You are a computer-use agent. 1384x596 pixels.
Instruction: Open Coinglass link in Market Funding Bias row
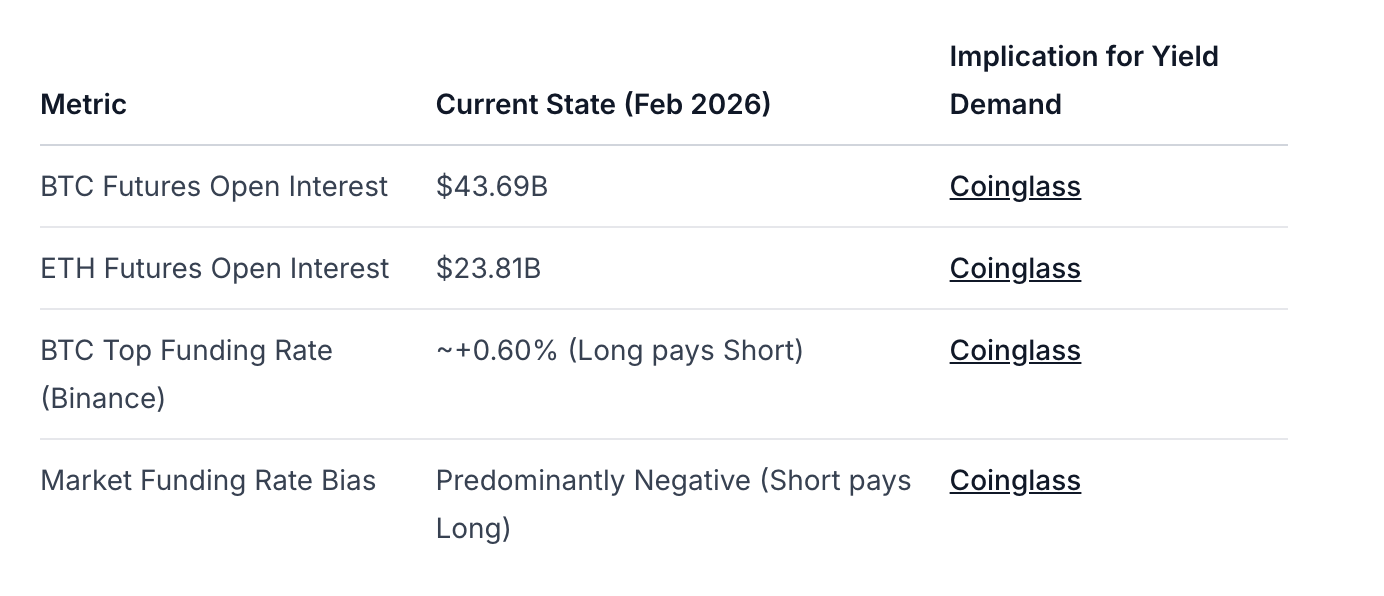(1014, 481)
